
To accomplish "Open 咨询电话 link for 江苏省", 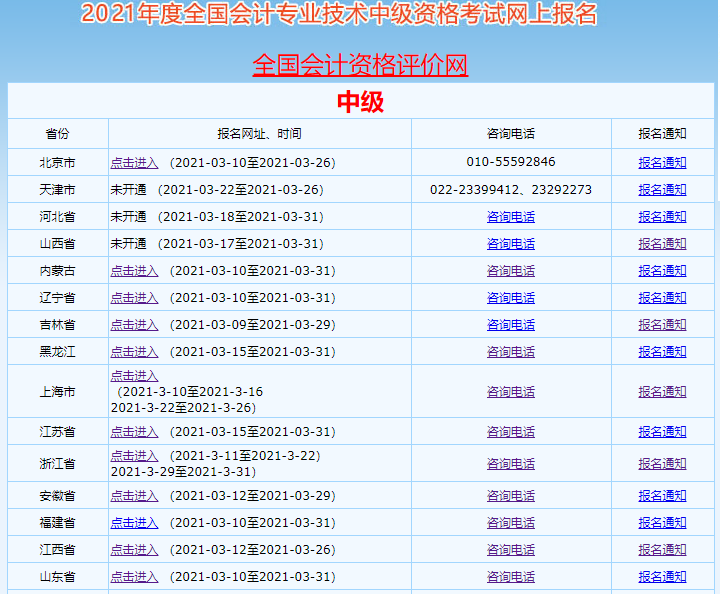I will click(x=511, y=432).
